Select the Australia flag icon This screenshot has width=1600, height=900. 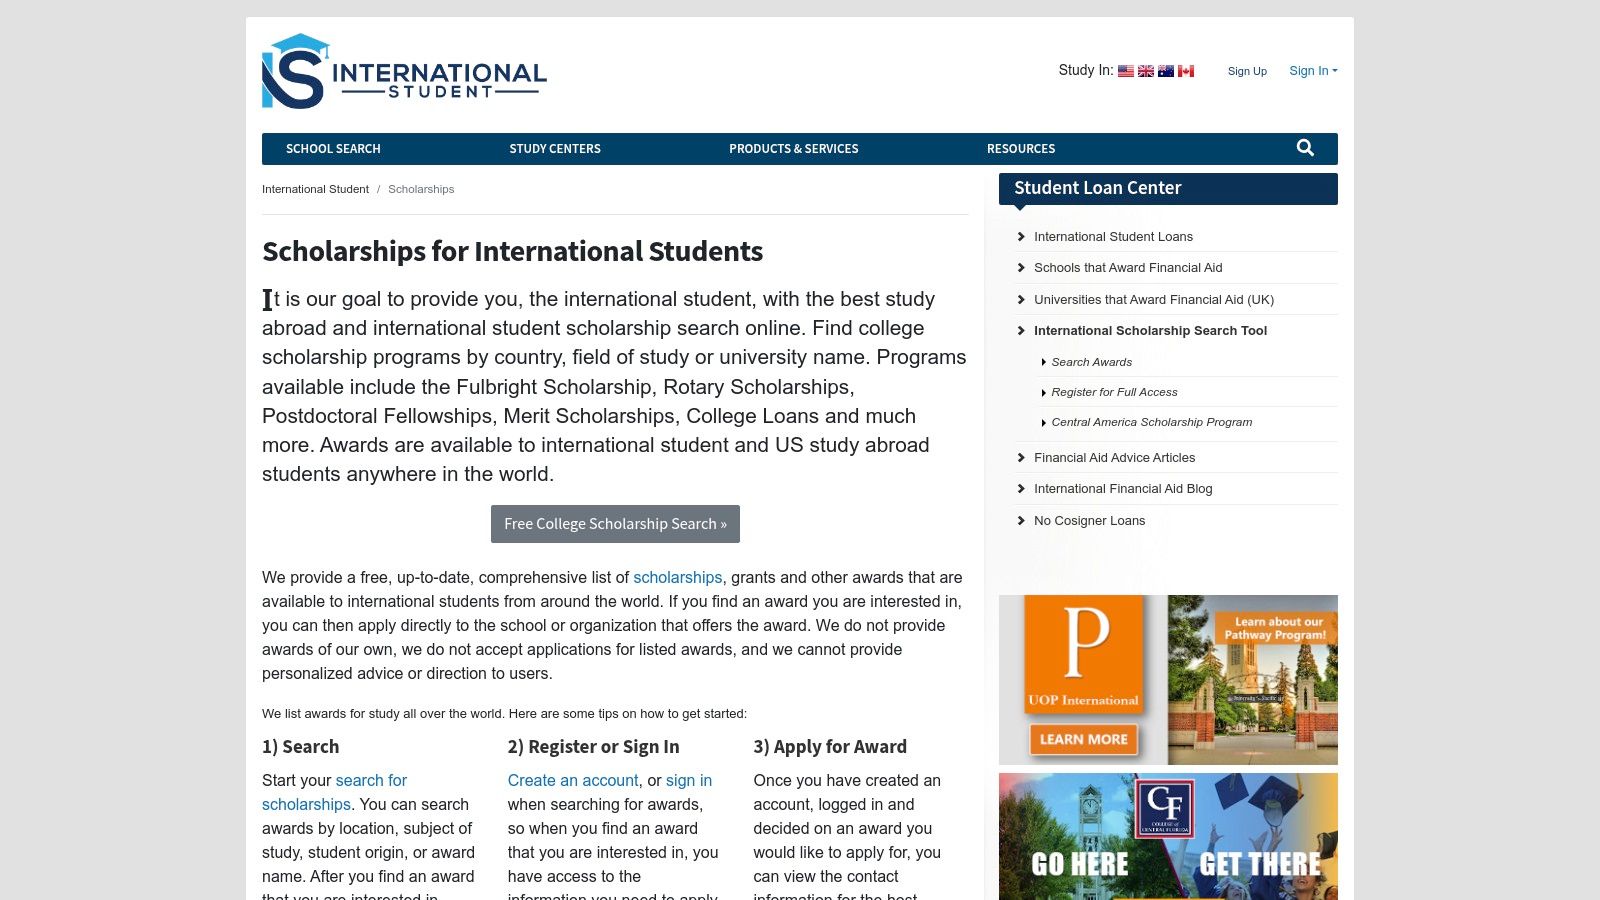[1165, 70]
